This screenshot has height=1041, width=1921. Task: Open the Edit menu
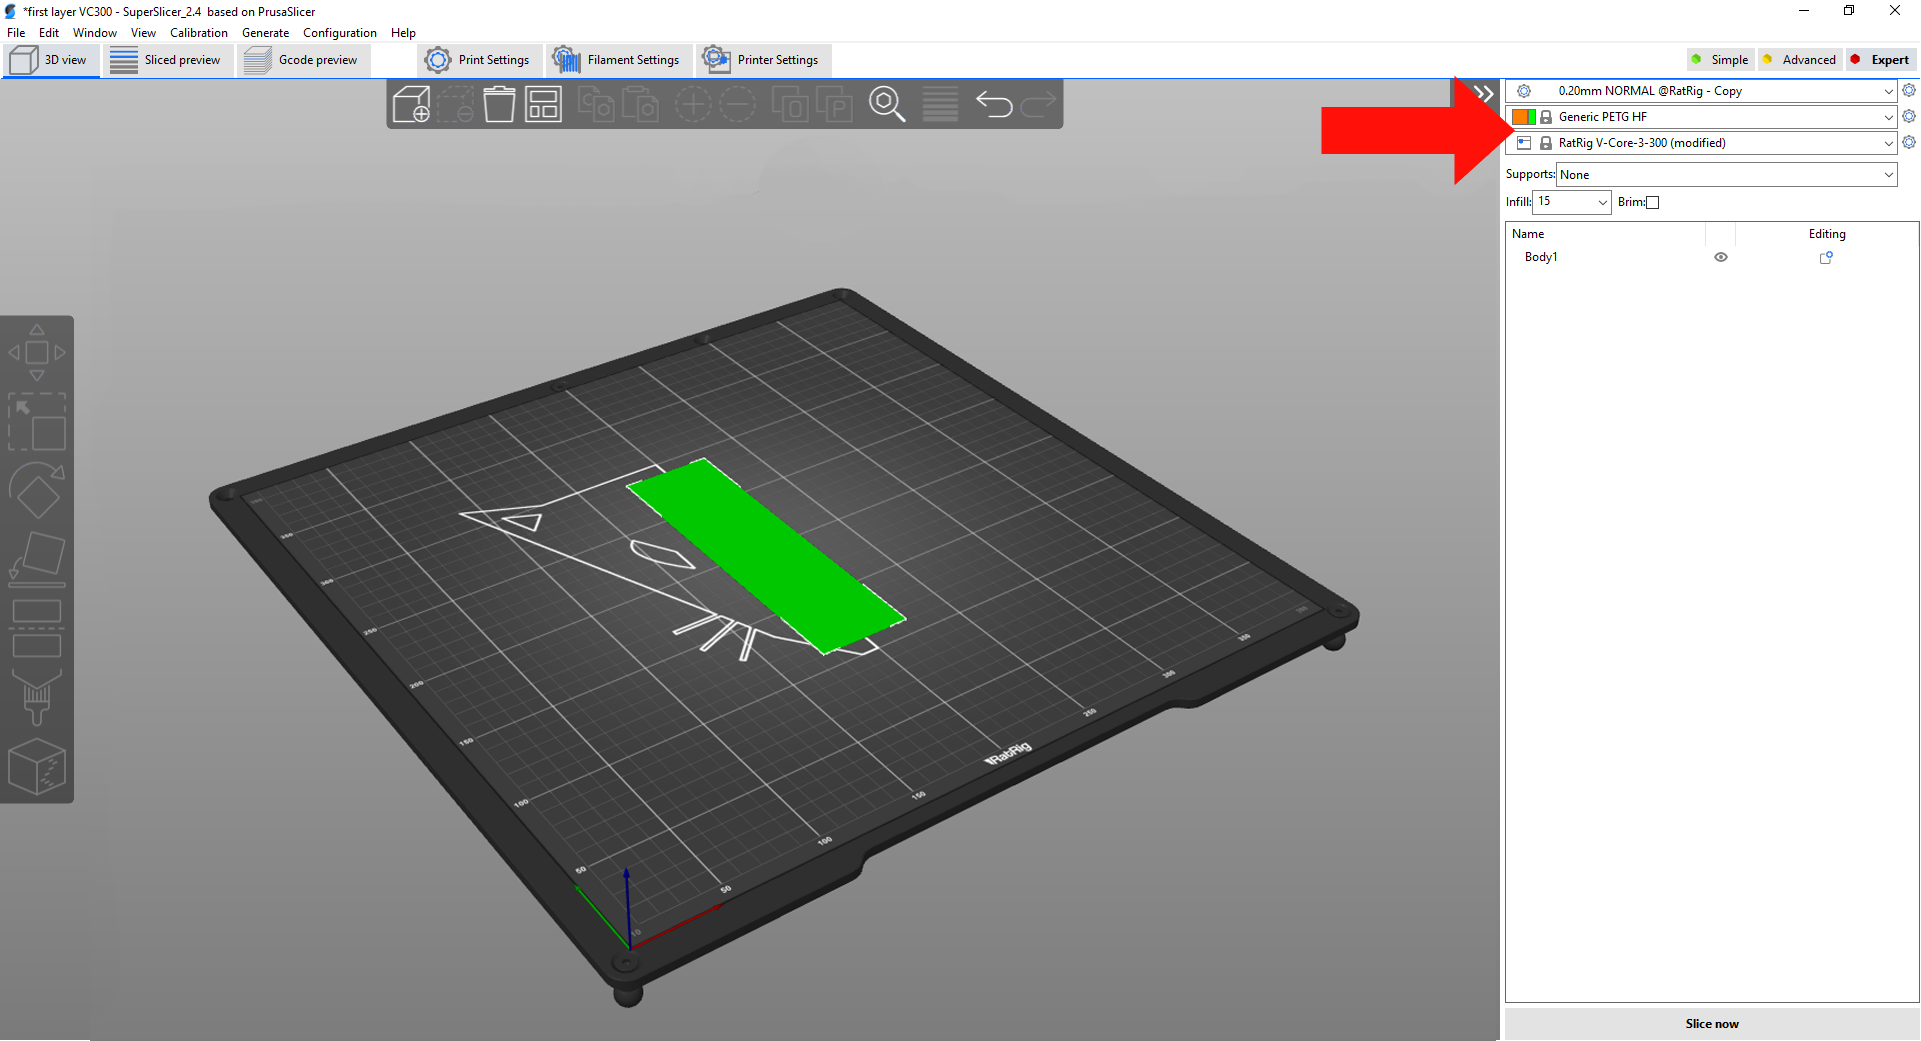click(x=49, y=33)
